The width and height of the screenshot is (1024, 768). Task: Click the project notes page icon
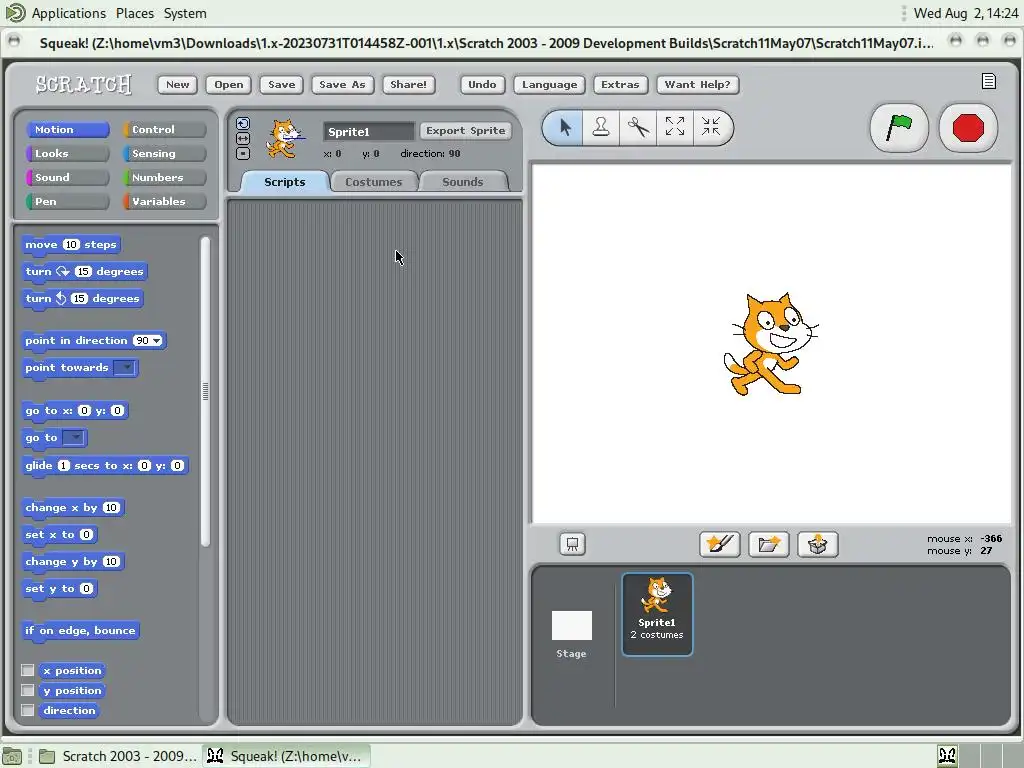[x=989, y=81]
